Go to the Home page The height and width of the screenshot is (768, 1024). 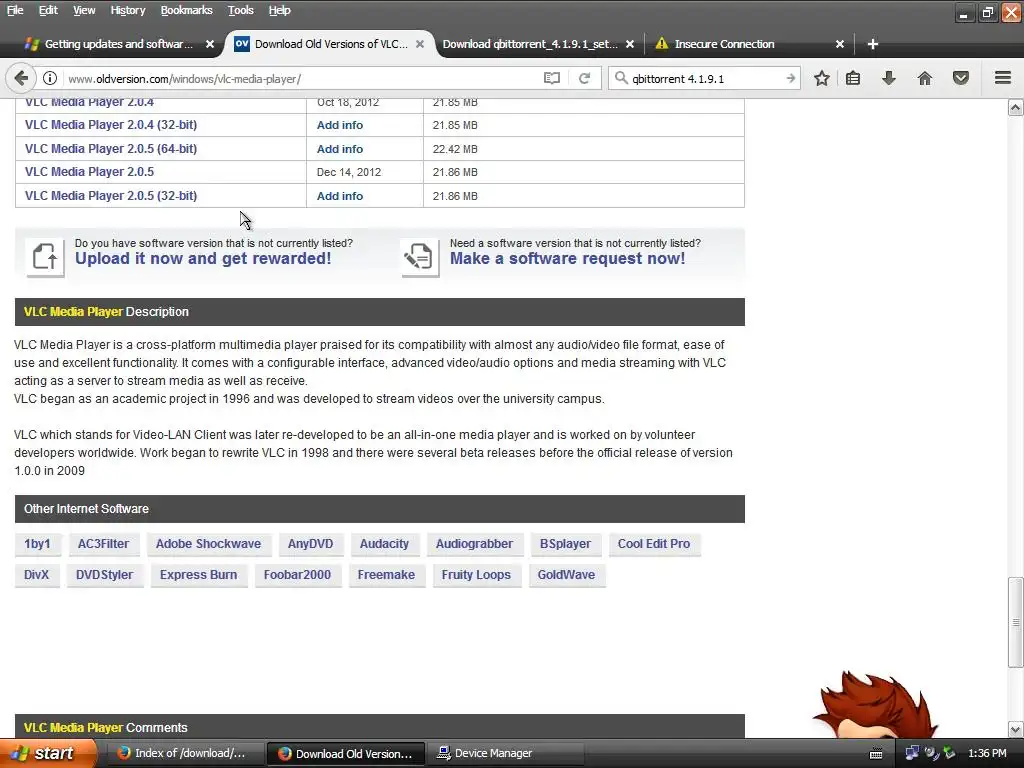925,78
